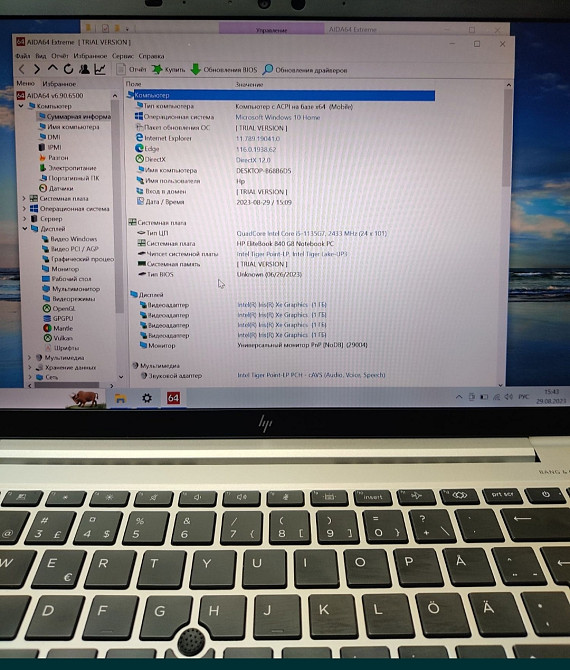Go back with the left arrow toolbar icon
This screenshot has width=570, height=670.
tap(22, 69)
